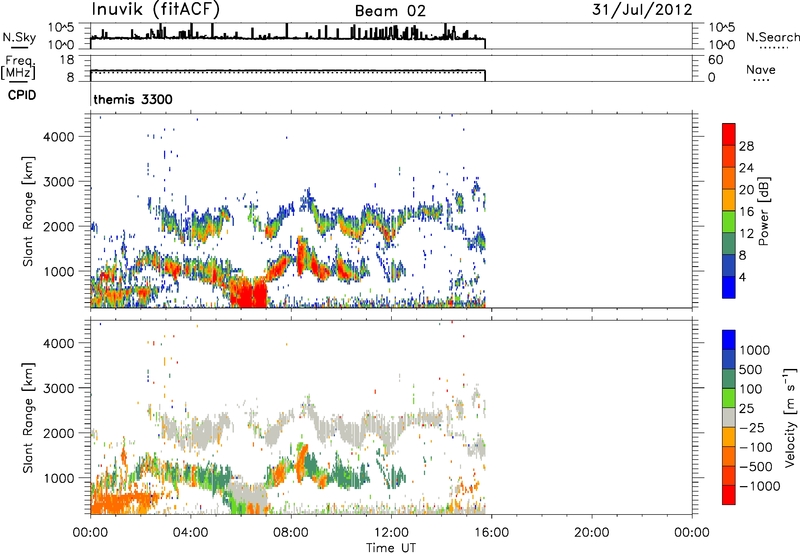
Task: Select the "Freq. [MHz]" axis label
Action: coord(18,67)
